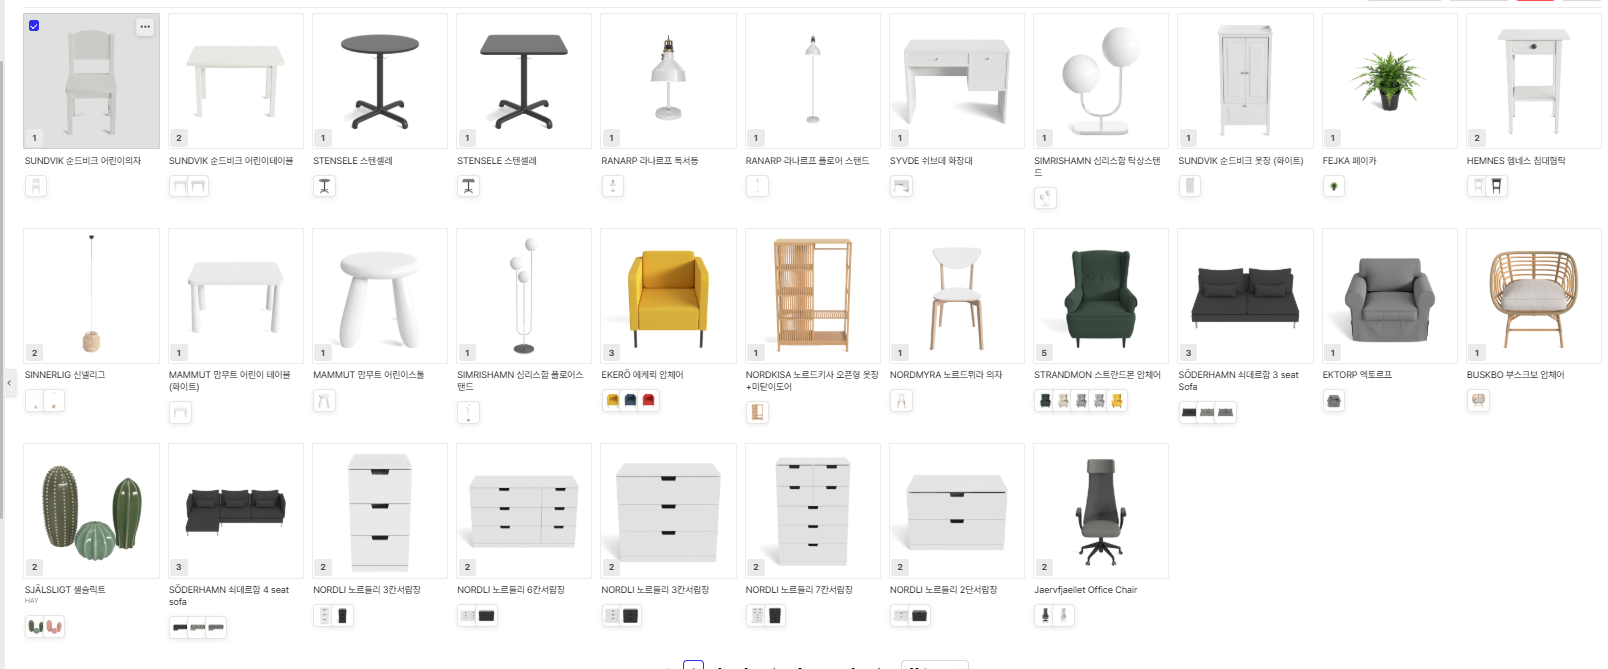Click the FEJKA plant variant icon

(x=1334, y=186)
